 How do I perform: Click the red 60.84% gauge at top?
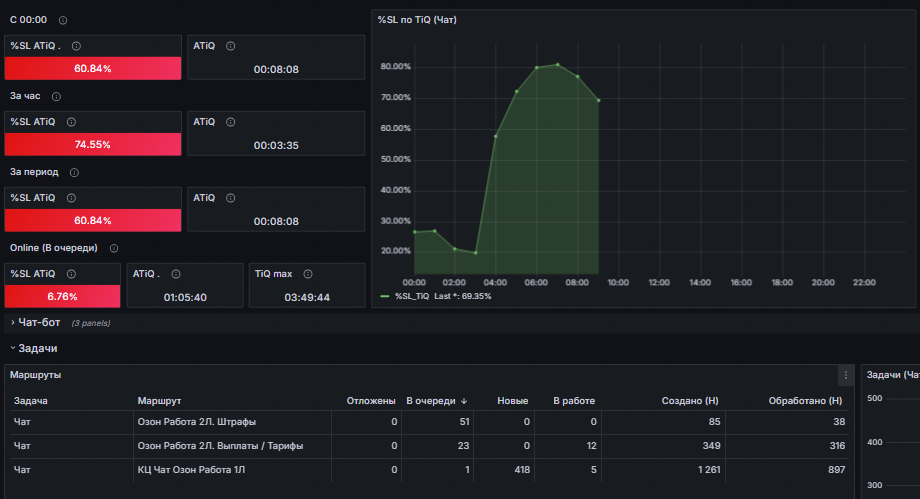93,69
